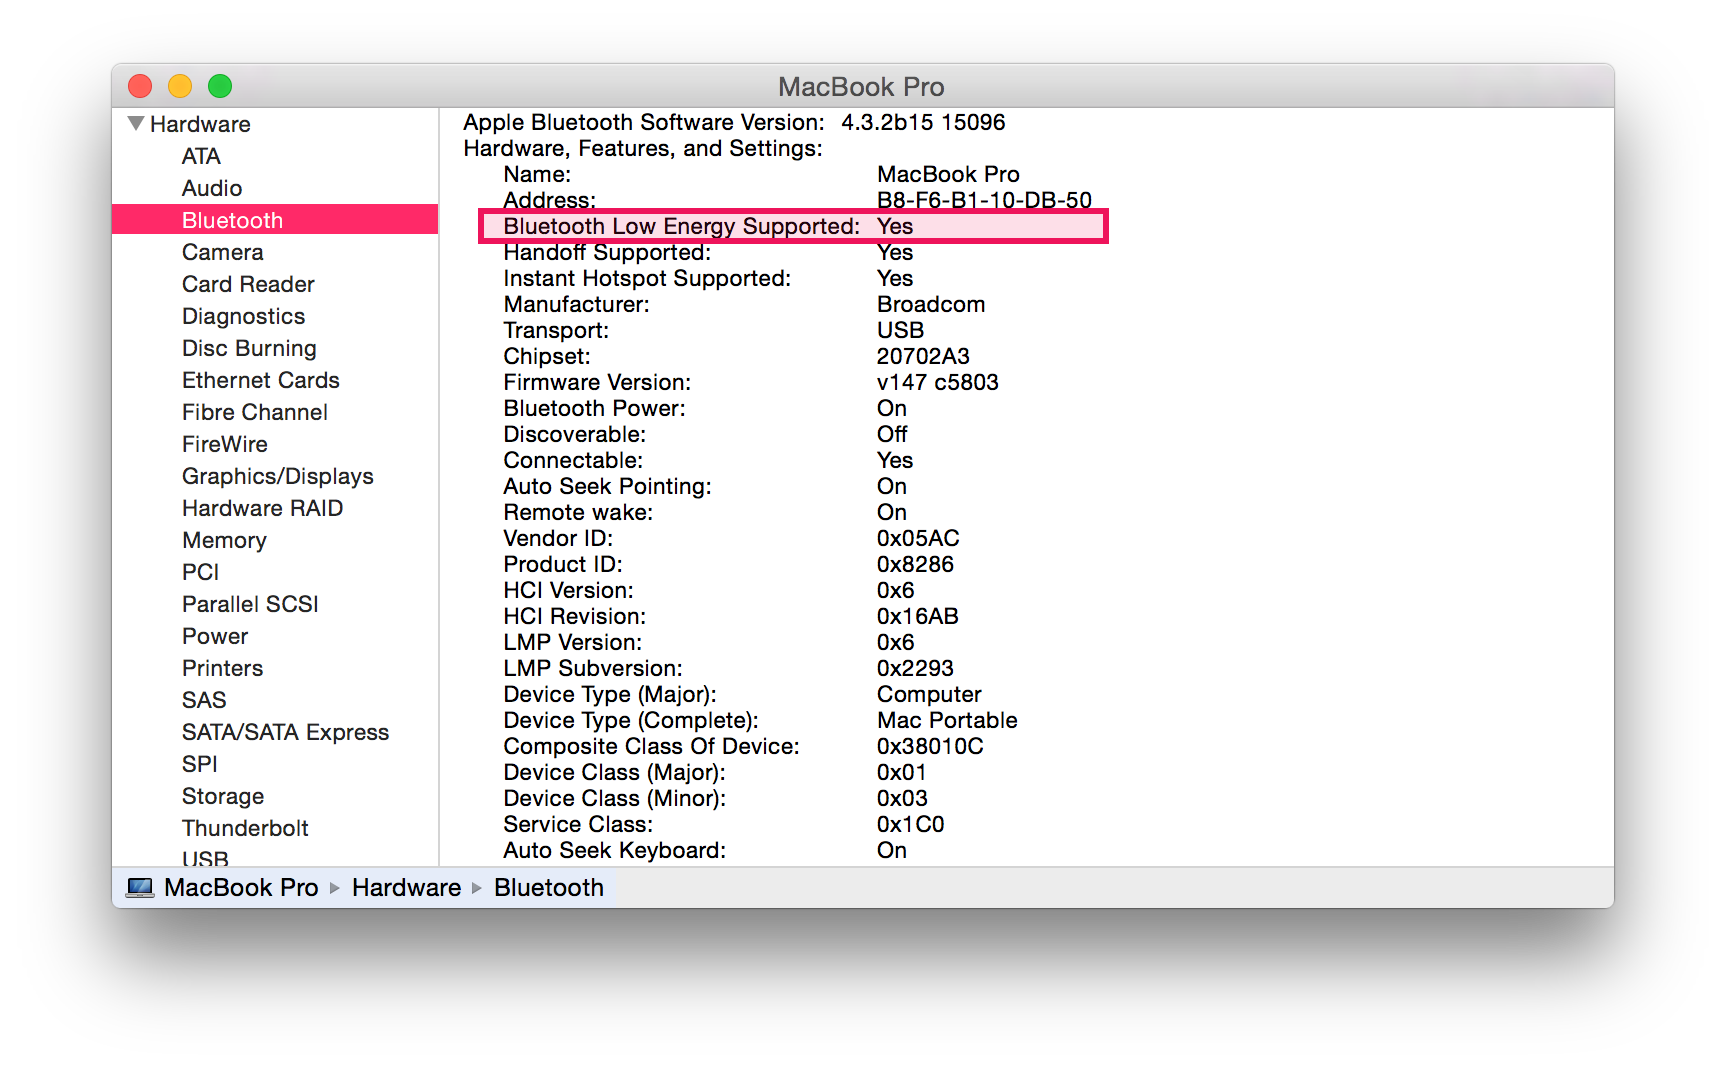Minimize the window with the yellow button
This screenshot has width=1726, height=1068.
click(x=180, y=86)
